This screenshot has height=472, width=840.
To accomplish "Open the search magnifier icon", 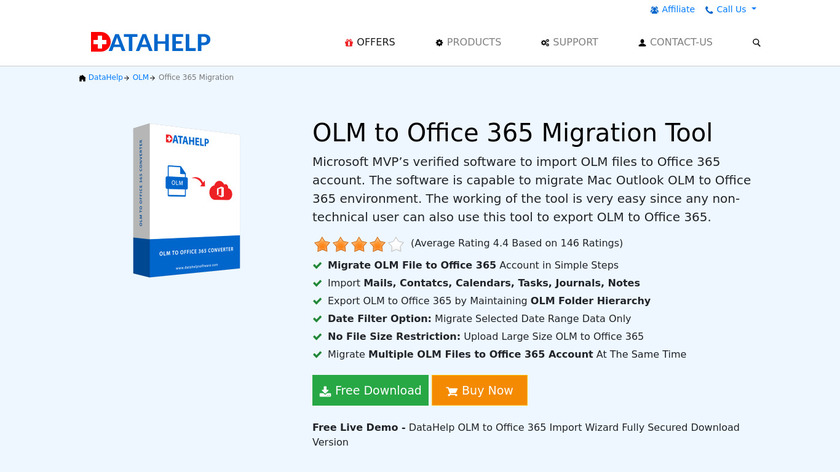I will [756, 42].
